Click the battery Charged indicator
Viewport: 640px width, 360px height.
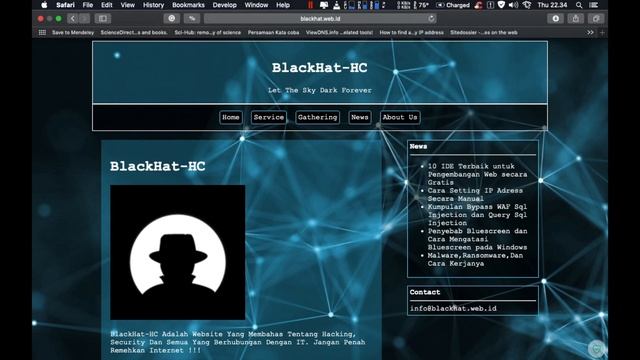coord(453,5)
